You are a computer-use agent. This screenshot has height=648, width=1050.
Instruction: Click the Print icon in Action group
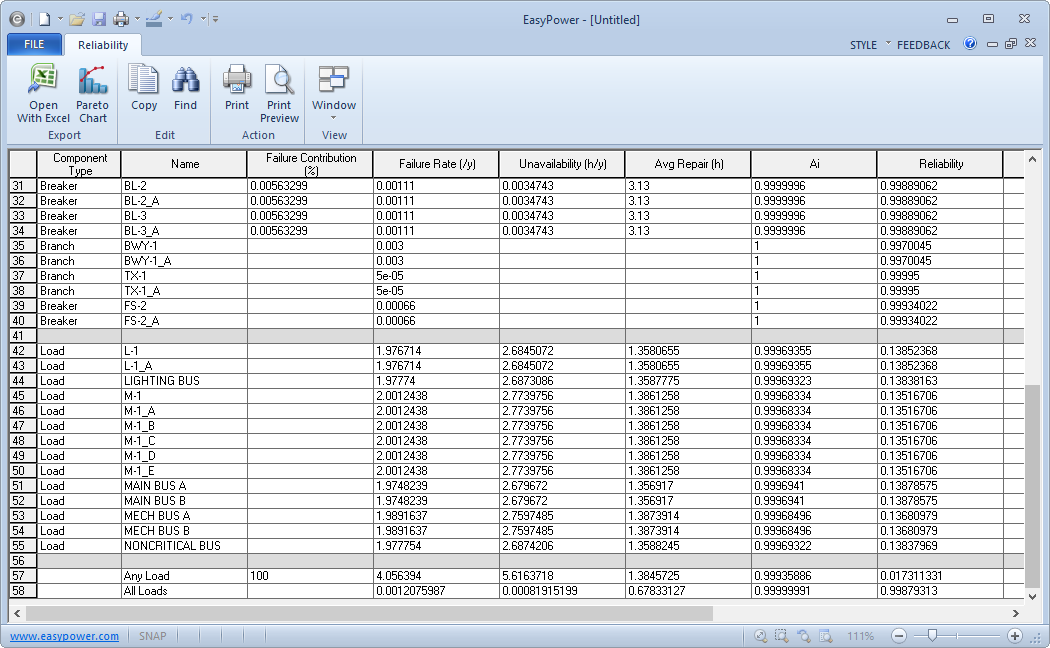tap(237, 88)
